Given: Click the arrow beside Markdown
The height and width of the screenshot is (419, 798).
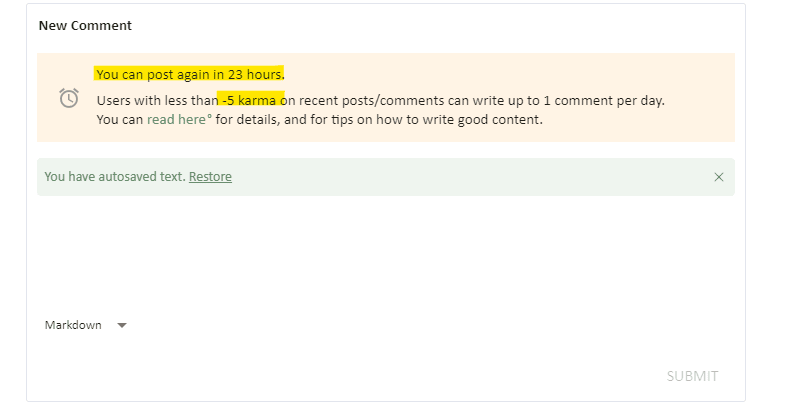Looking at the screenshot, I should pos(122,325).
